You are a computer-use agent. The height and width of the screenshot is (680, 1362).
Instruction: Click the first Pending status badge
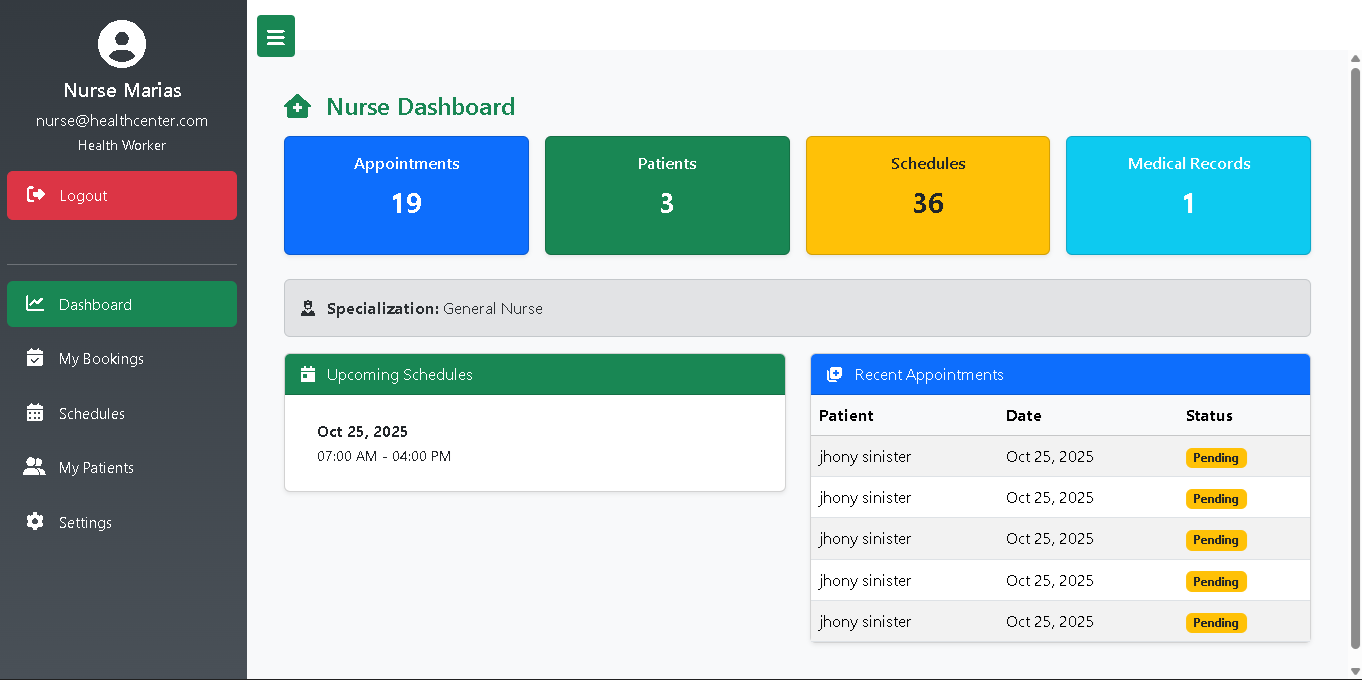(1216, 457)
